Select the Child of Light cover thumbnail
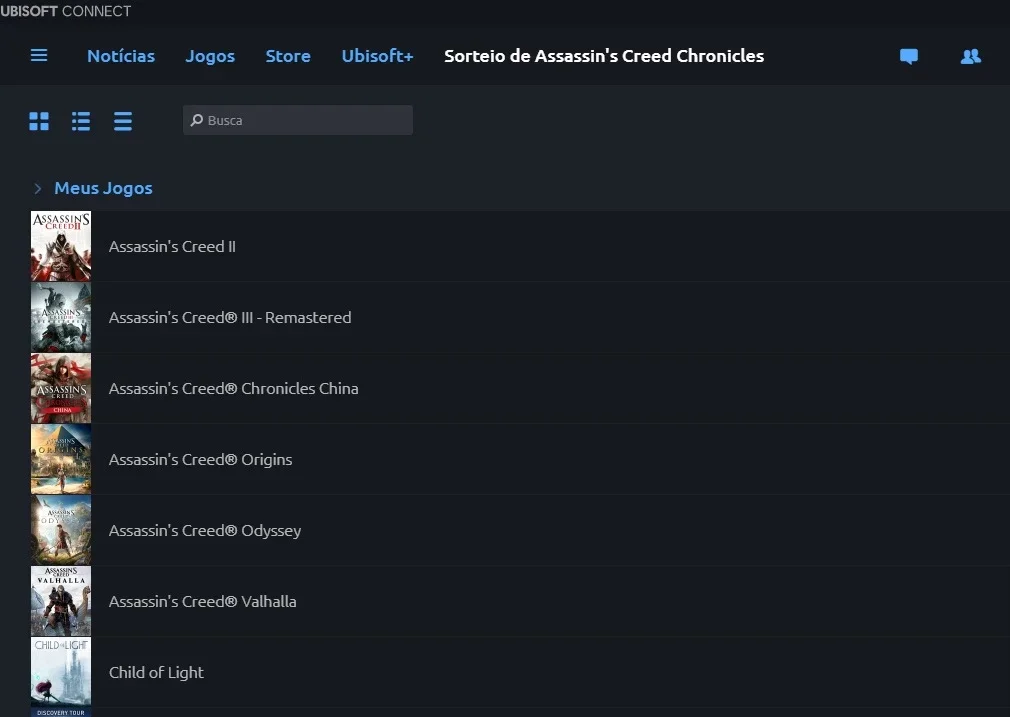Image resolution: width=1010 pixels, height=717 pixels. 61,676
